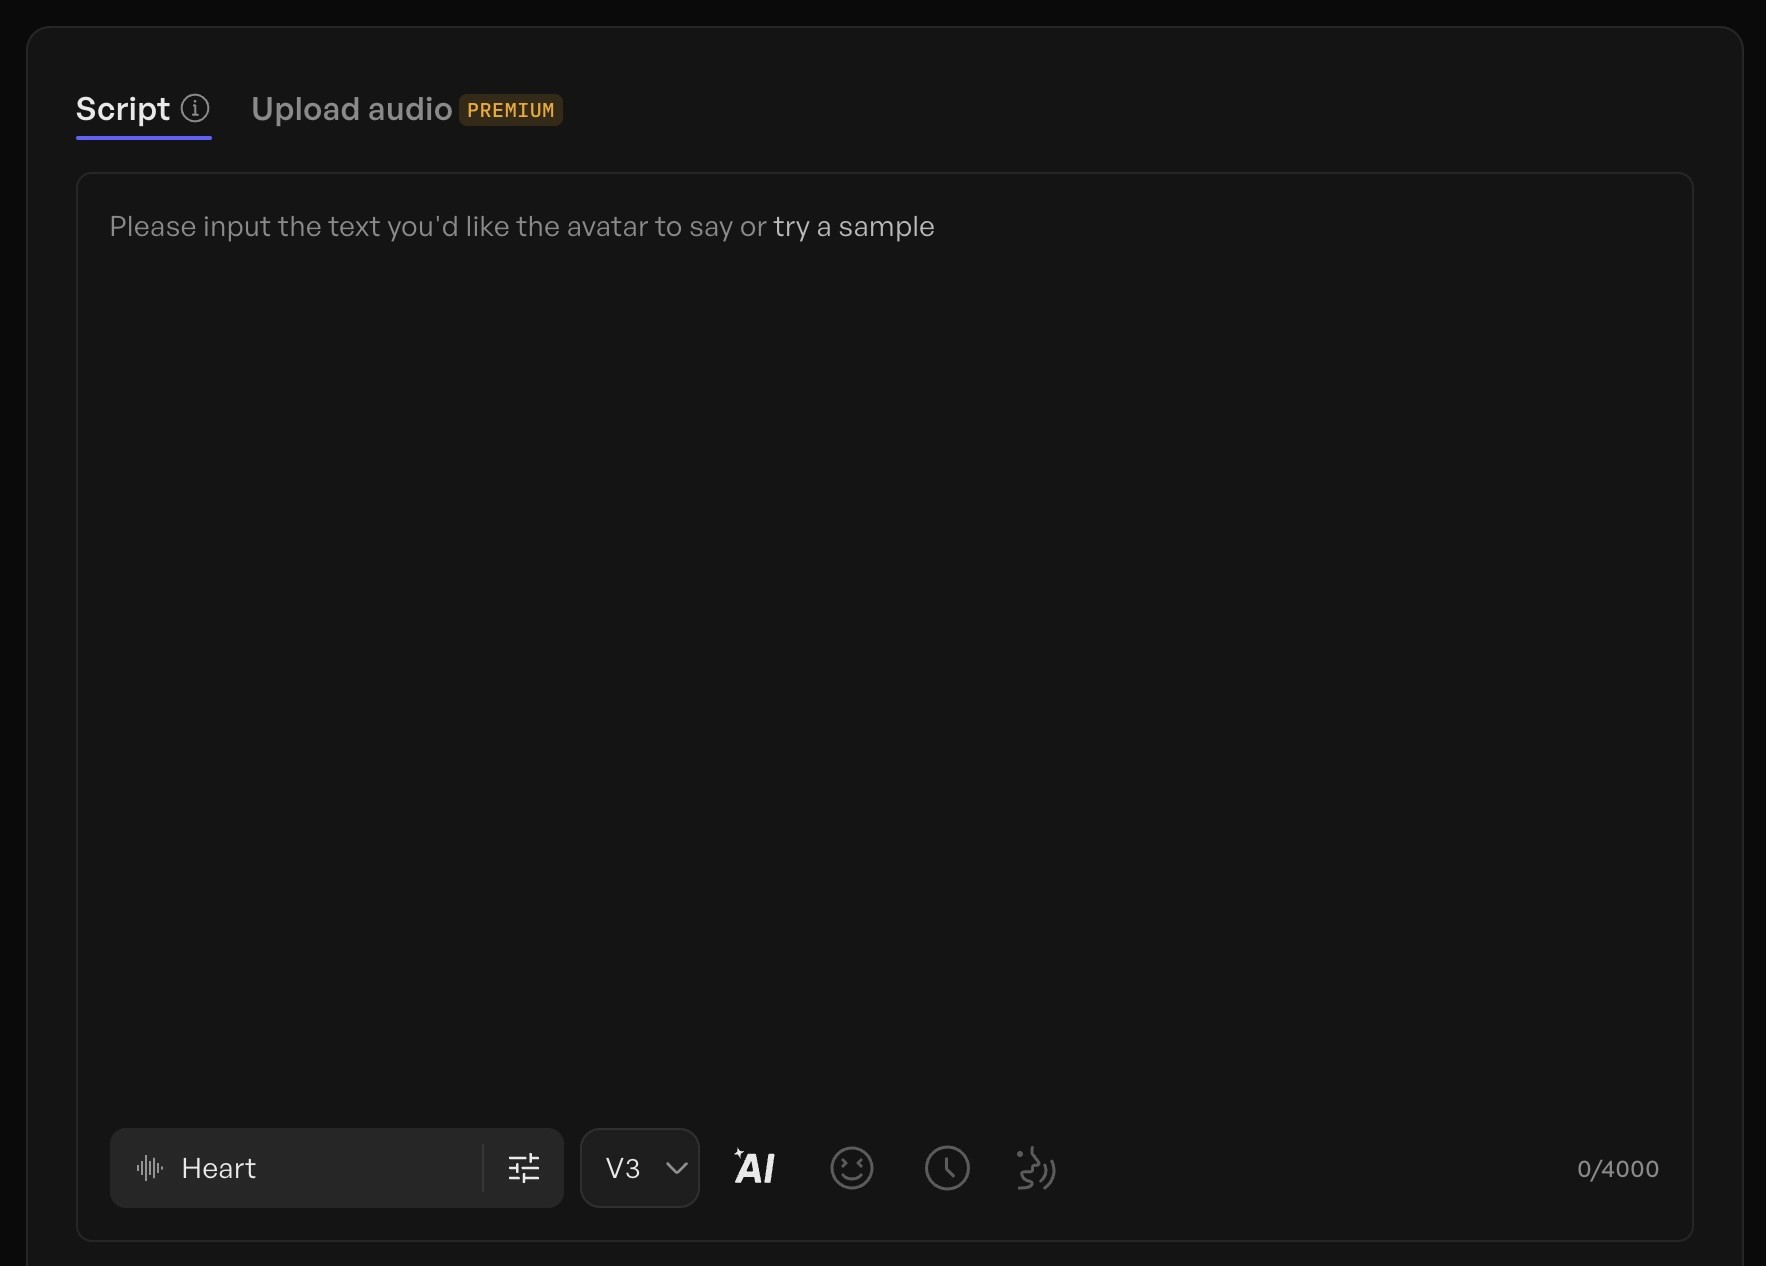
Task: Click the 0/4000 character counter
Action: tap(1618, 1169)
